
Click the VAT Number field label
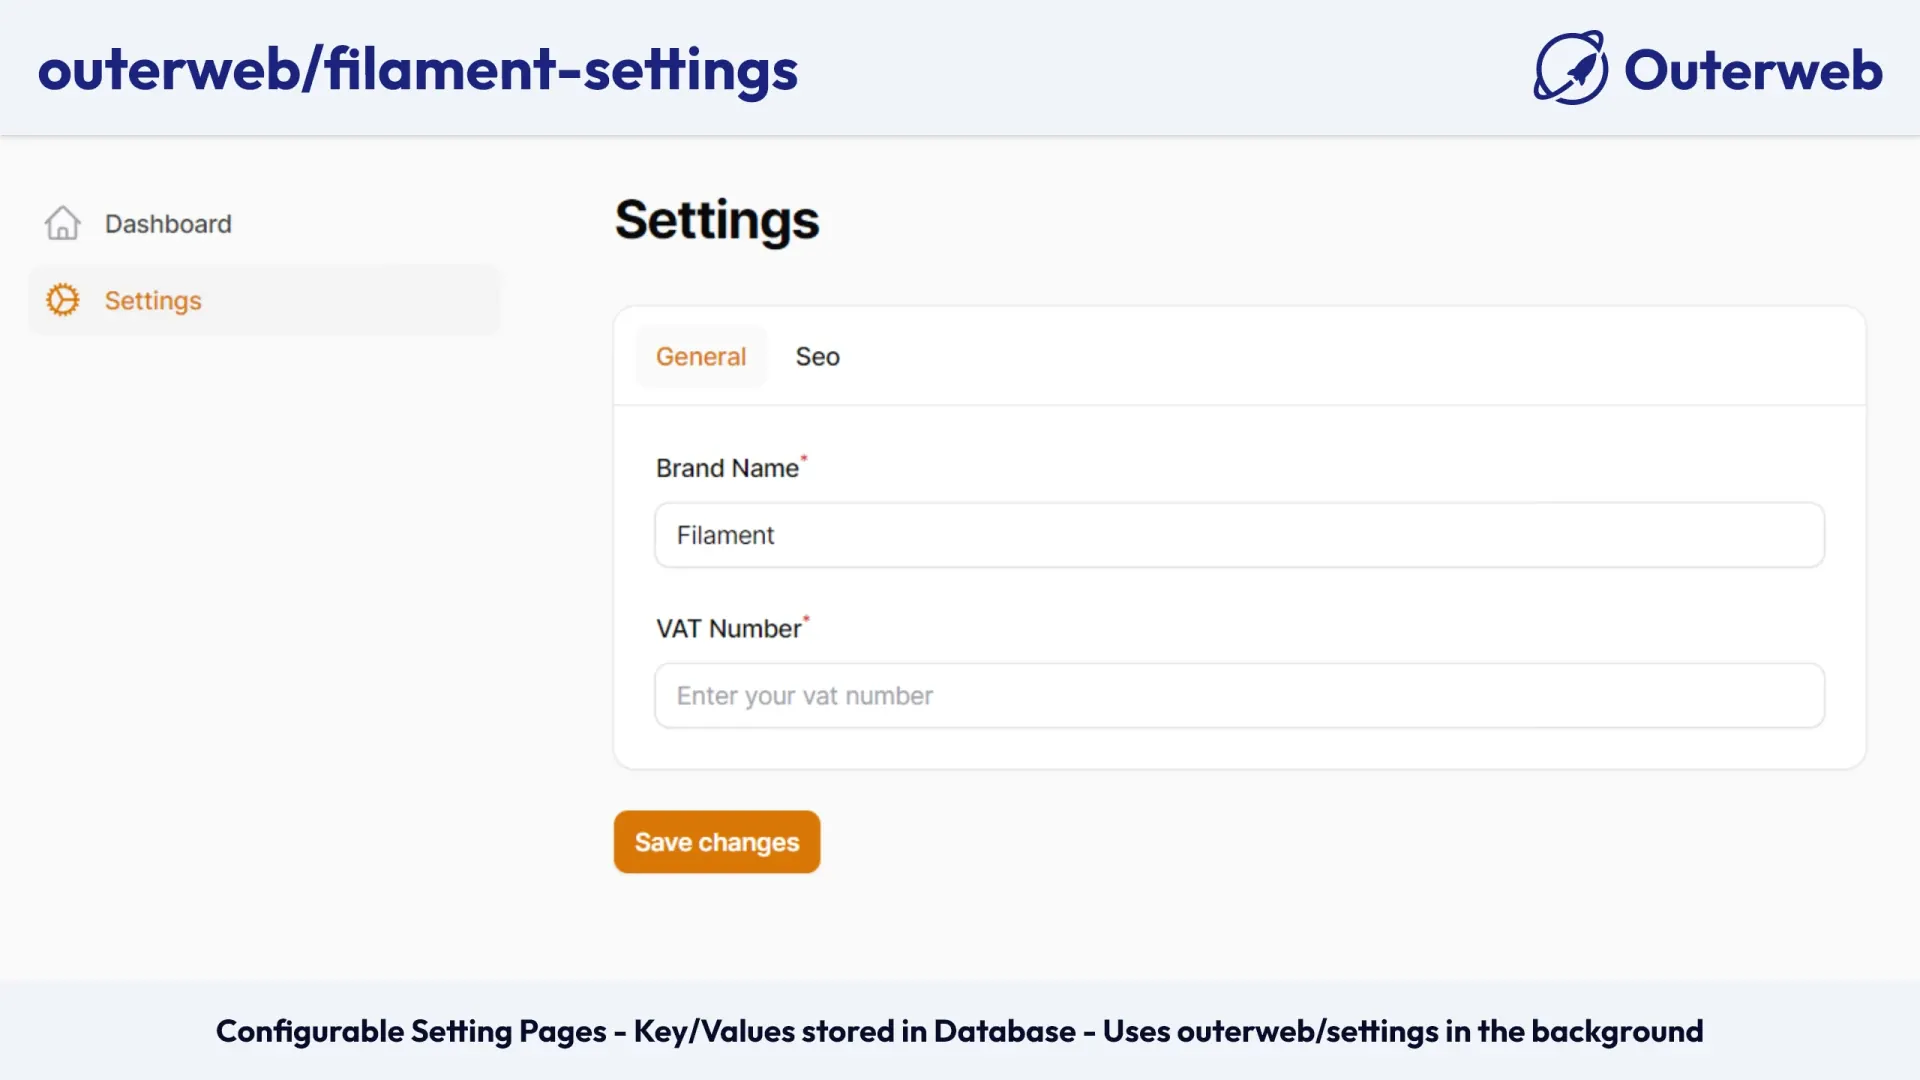[x=729, y=628]
